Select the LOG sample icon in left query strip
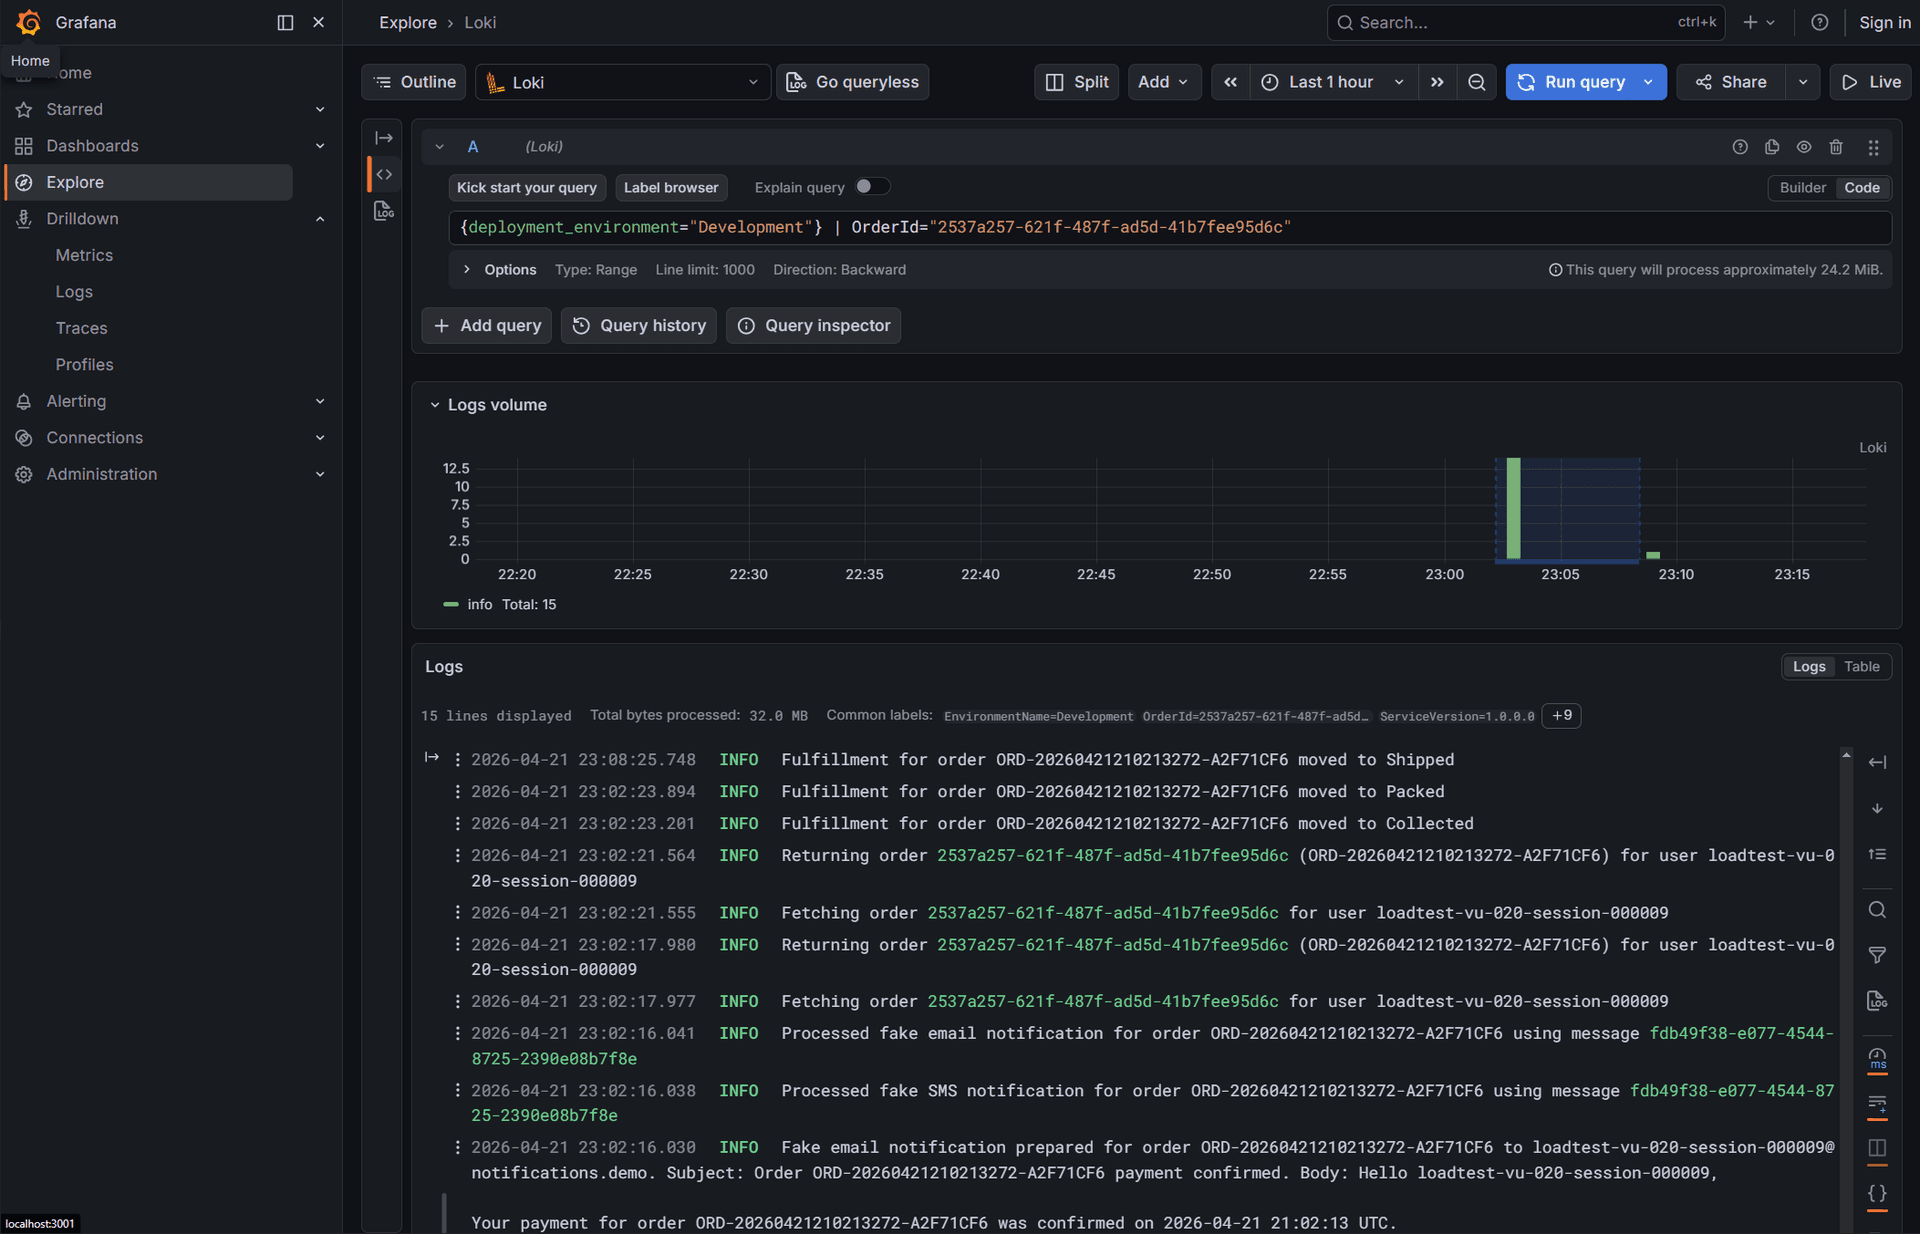Viewport: 1920px width, 1234px height. (384, 211)
